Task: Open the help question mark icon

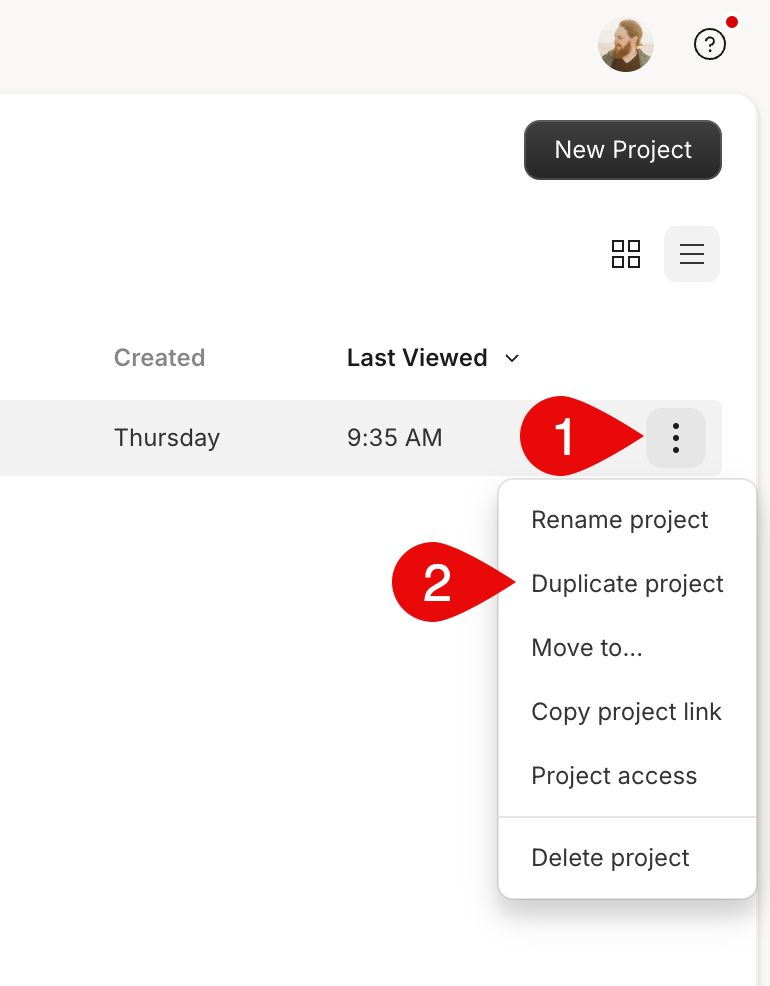Action: (x=710, y=45)
